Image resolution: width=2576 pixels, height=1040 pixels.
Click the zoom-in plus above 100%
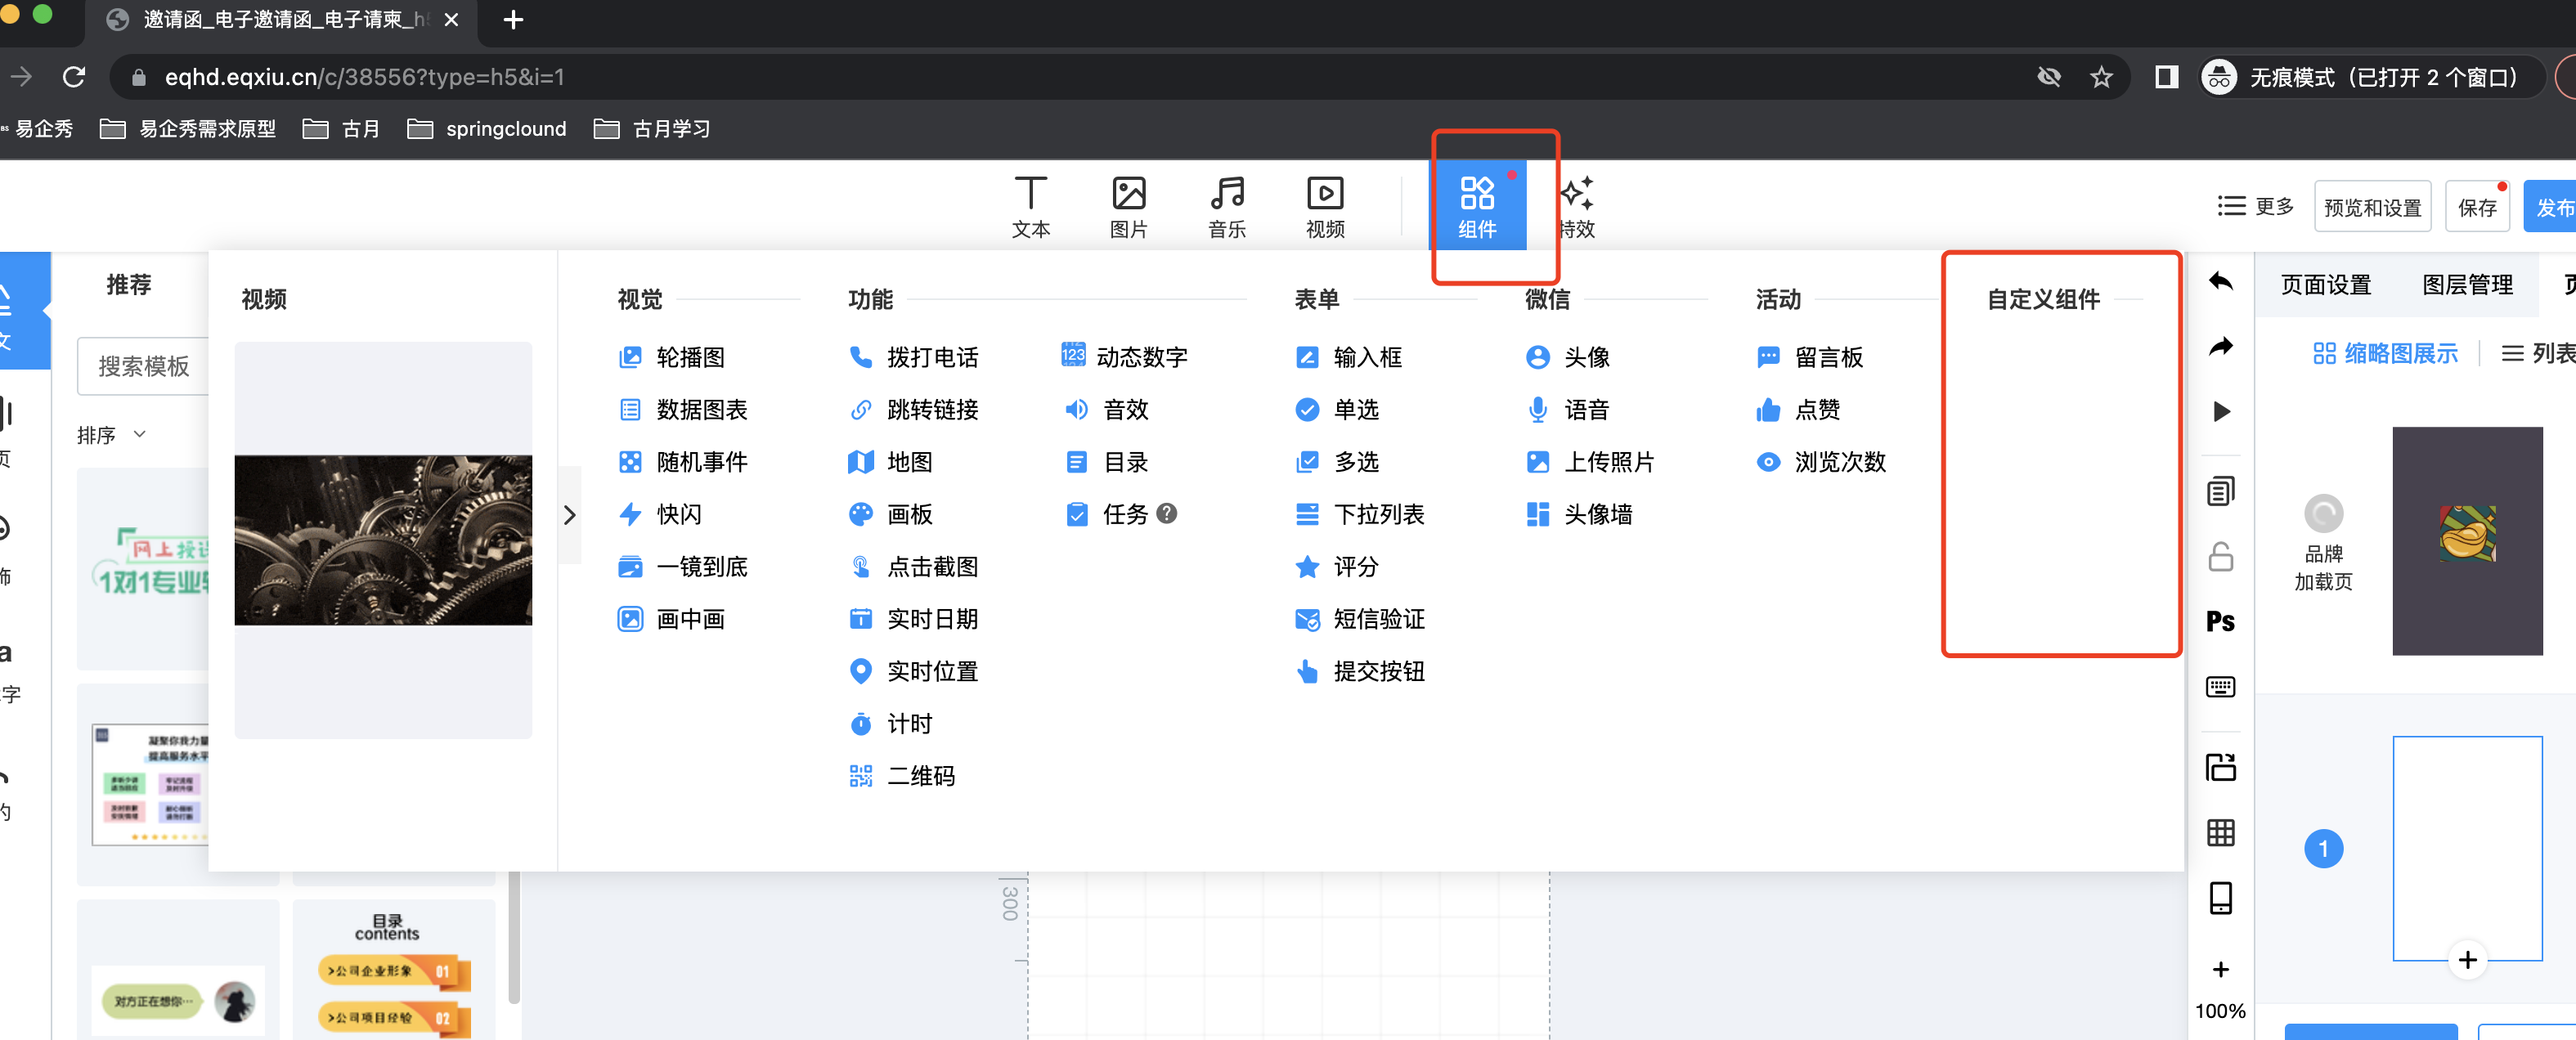[x=2220, y=968]
